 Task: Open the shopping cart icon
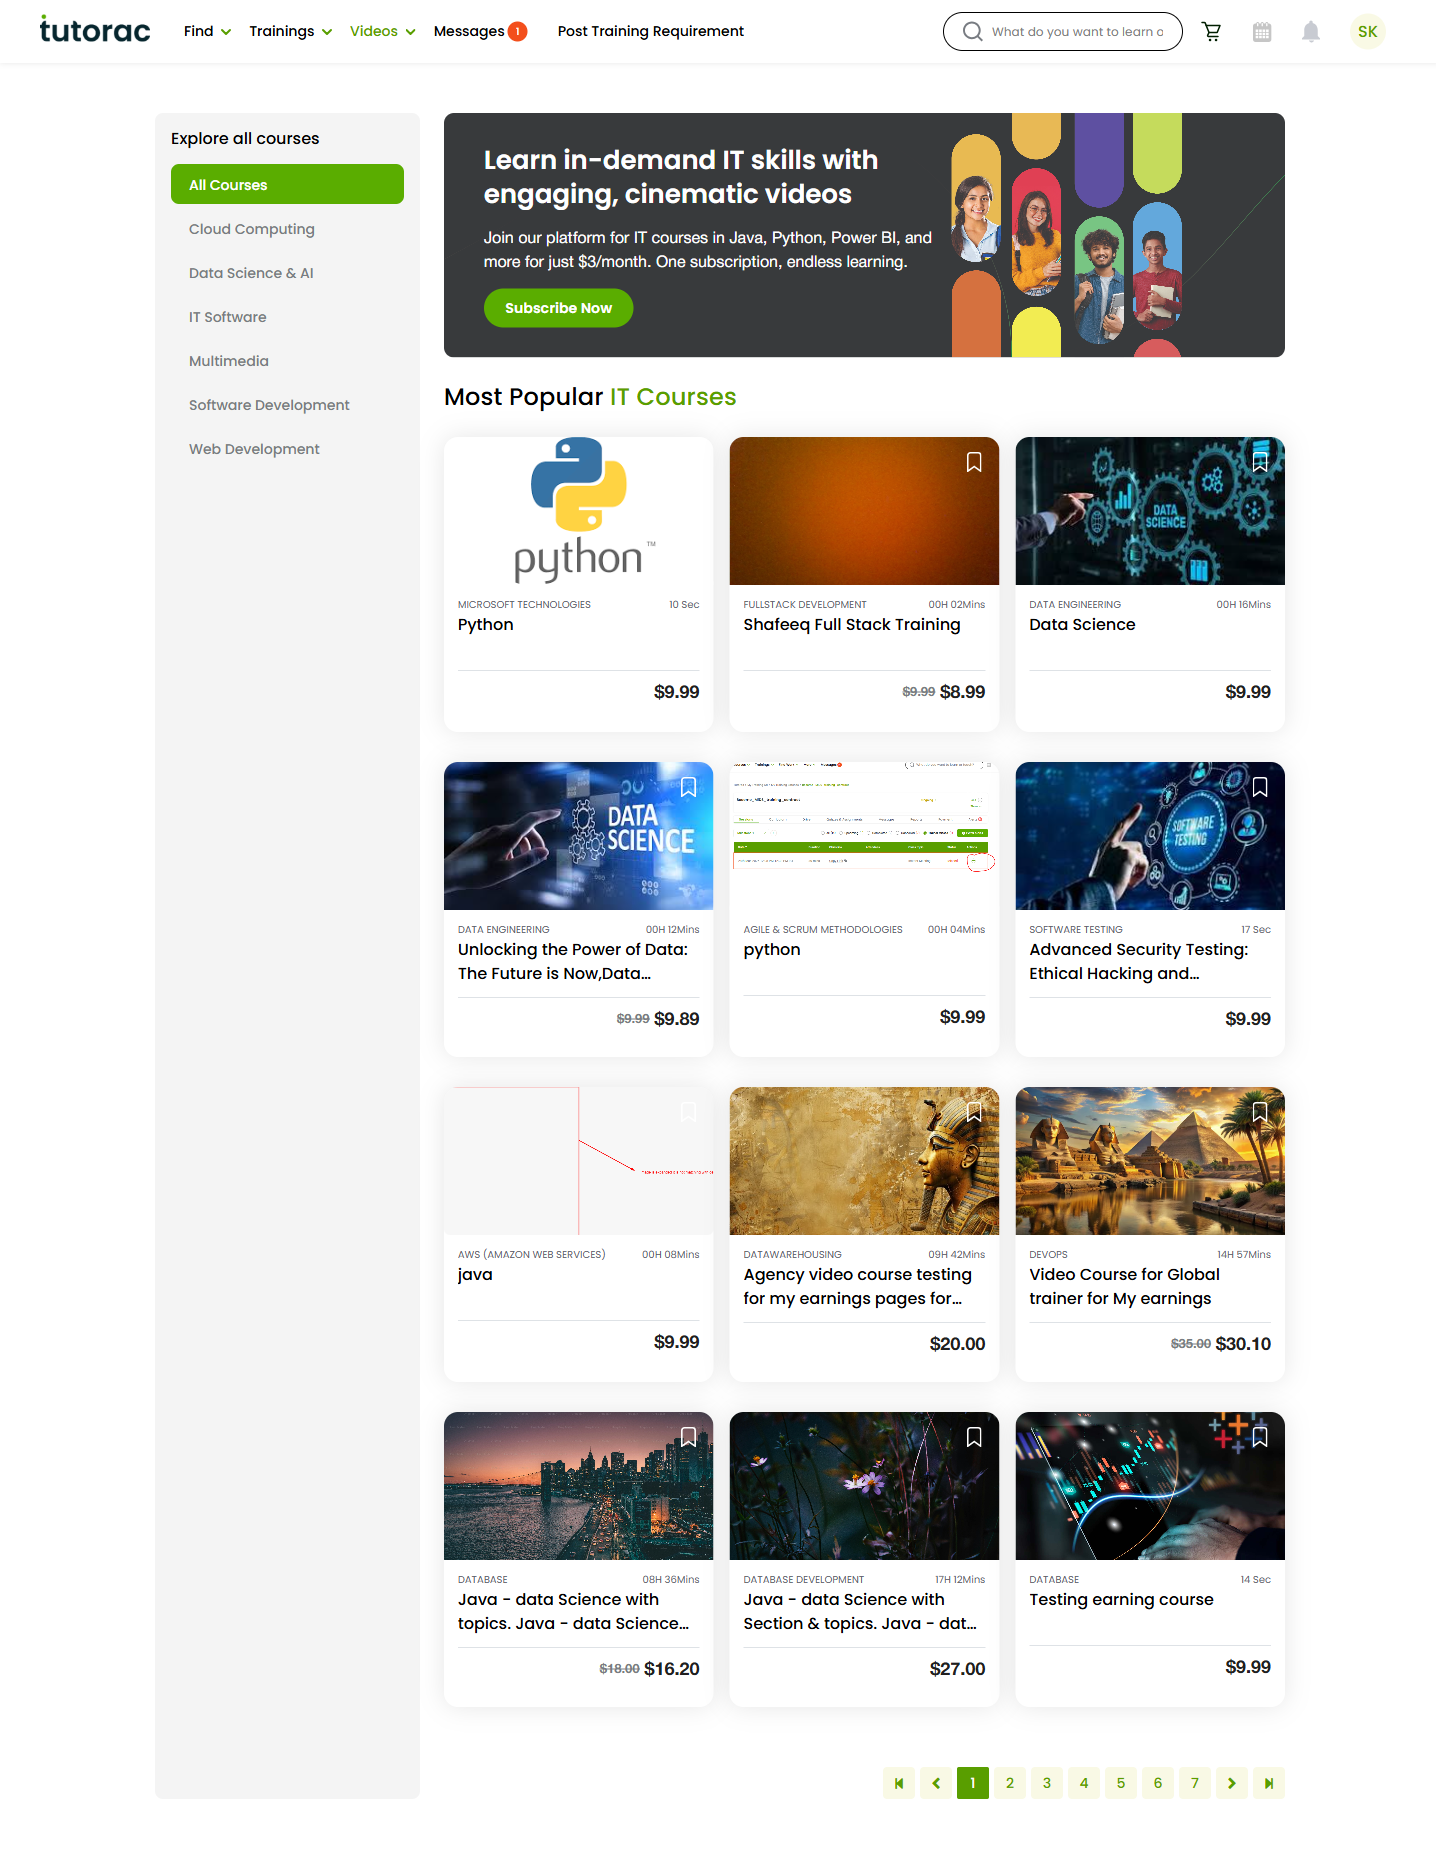pos(1212,32)
